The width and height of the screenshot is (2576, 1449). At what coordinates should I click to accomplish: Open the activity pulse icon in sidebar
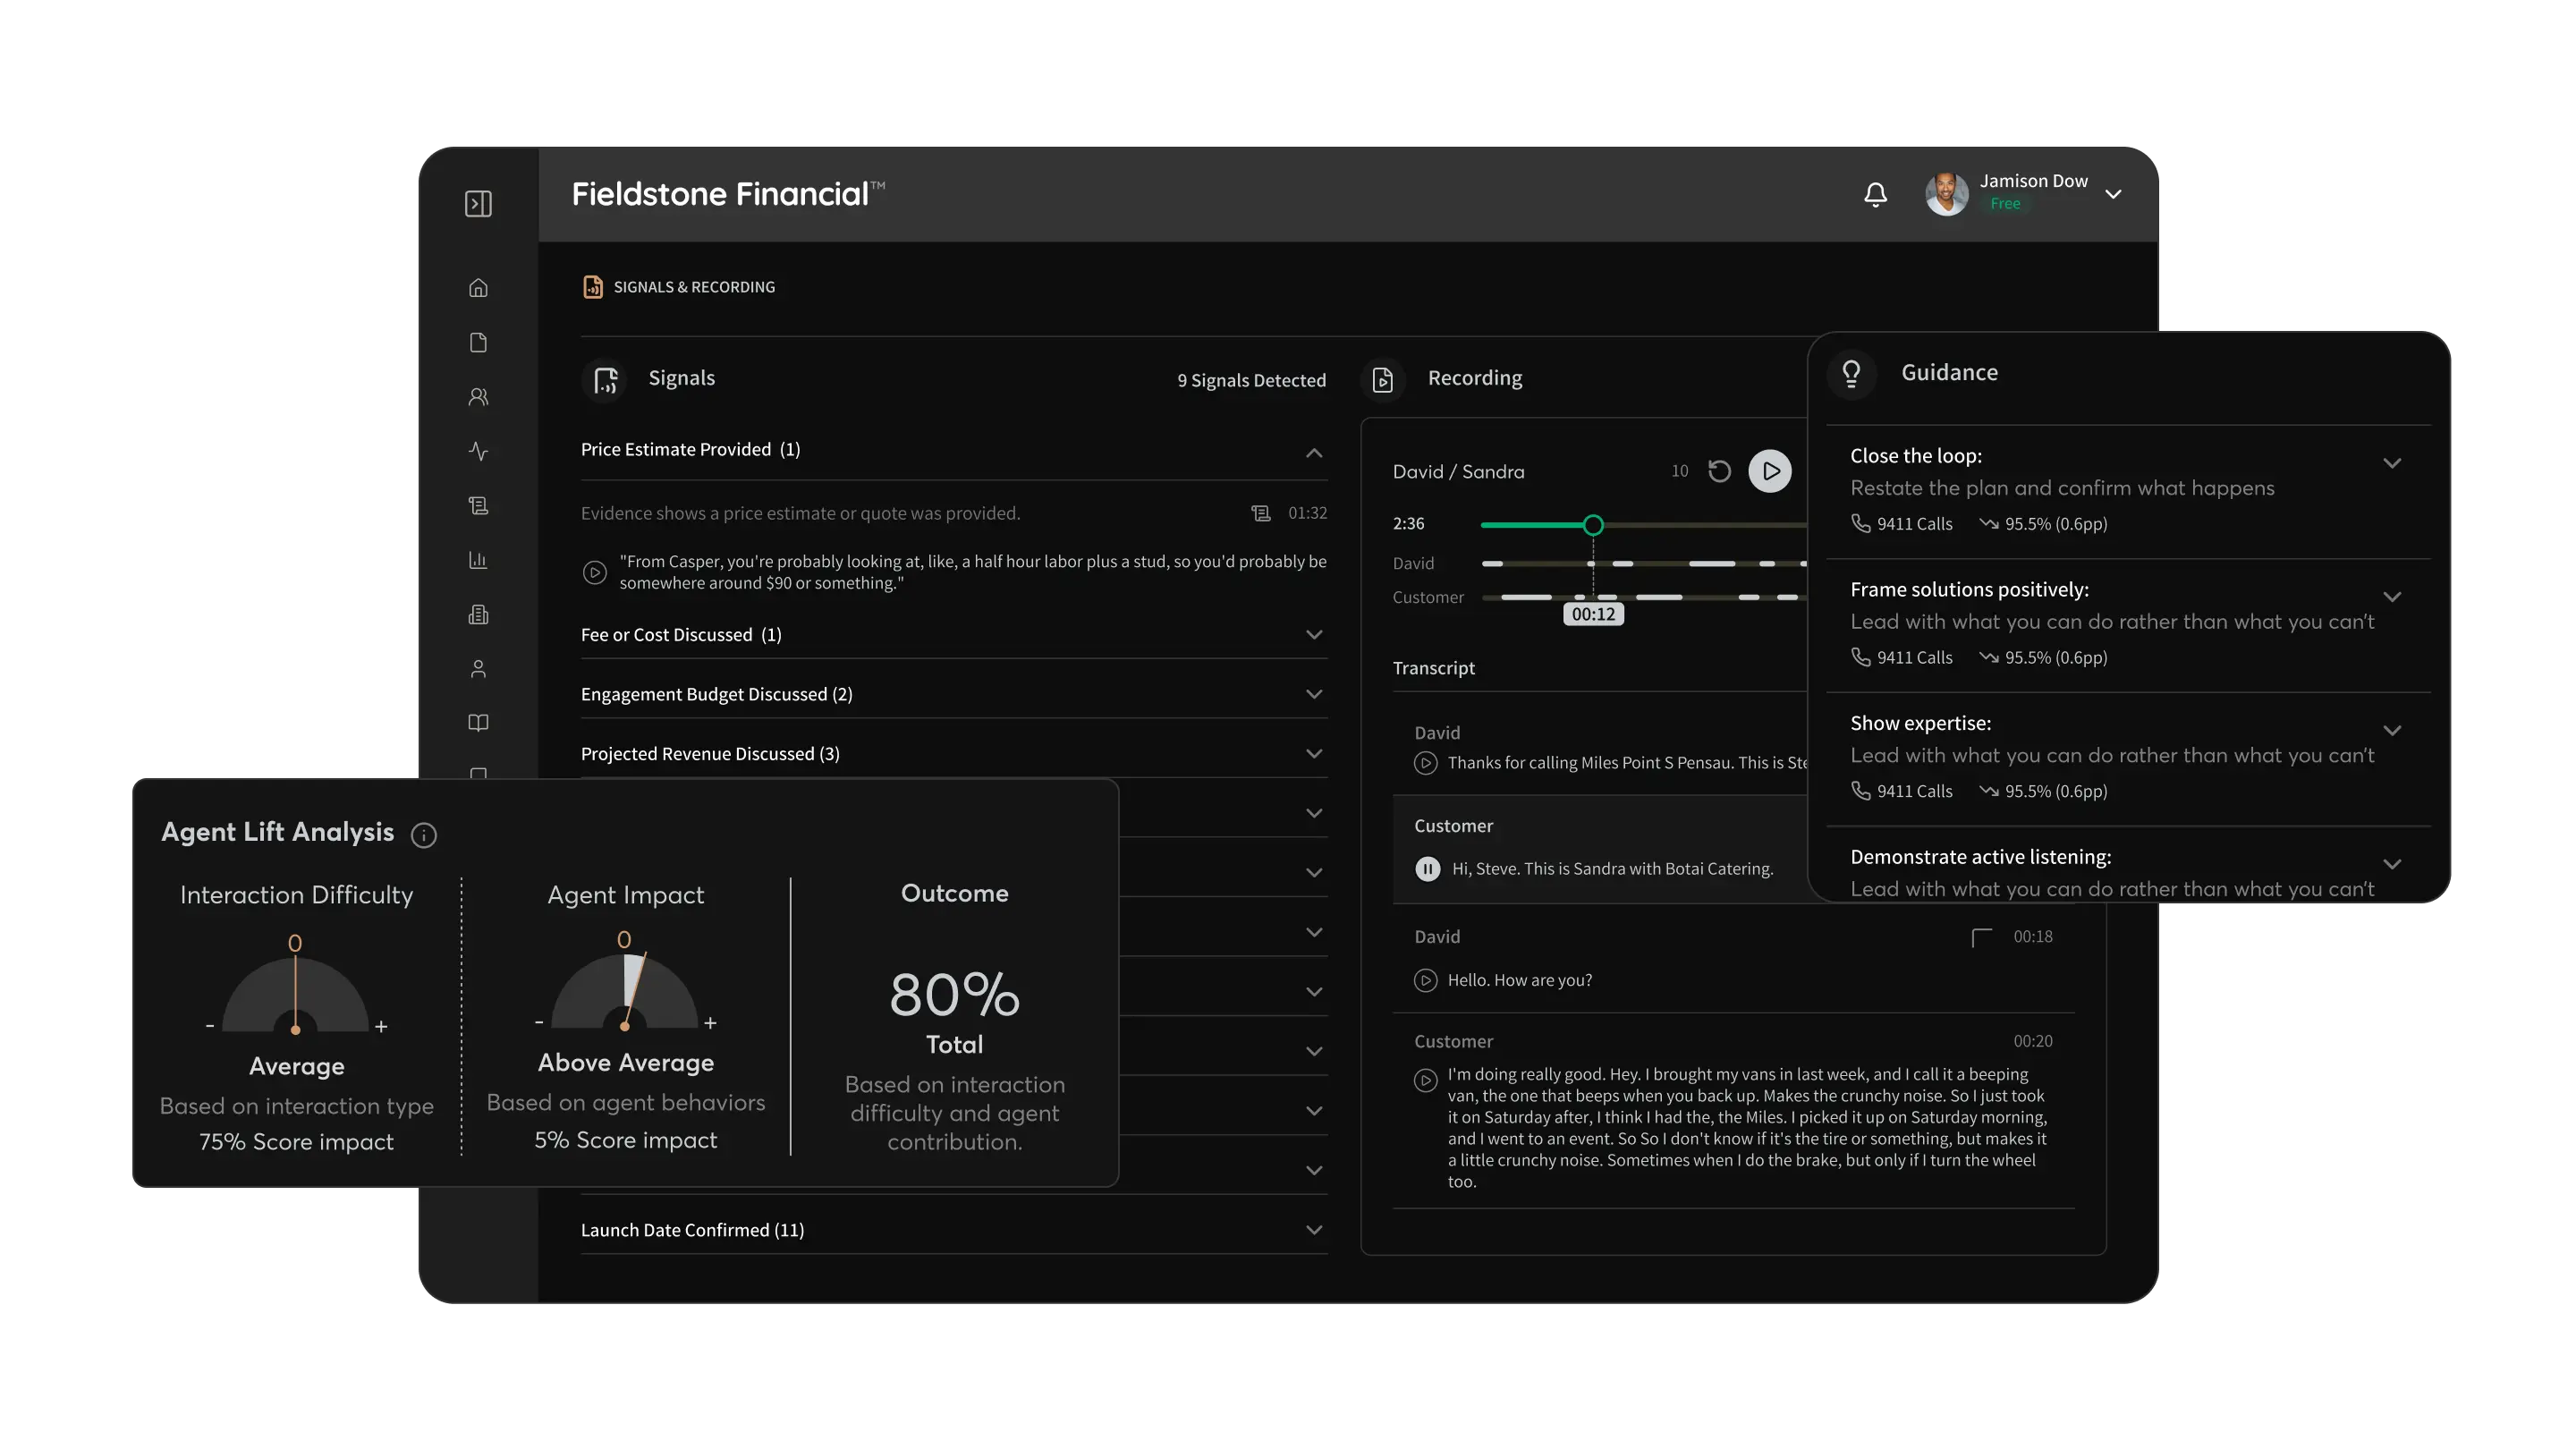tap(478, 451)
